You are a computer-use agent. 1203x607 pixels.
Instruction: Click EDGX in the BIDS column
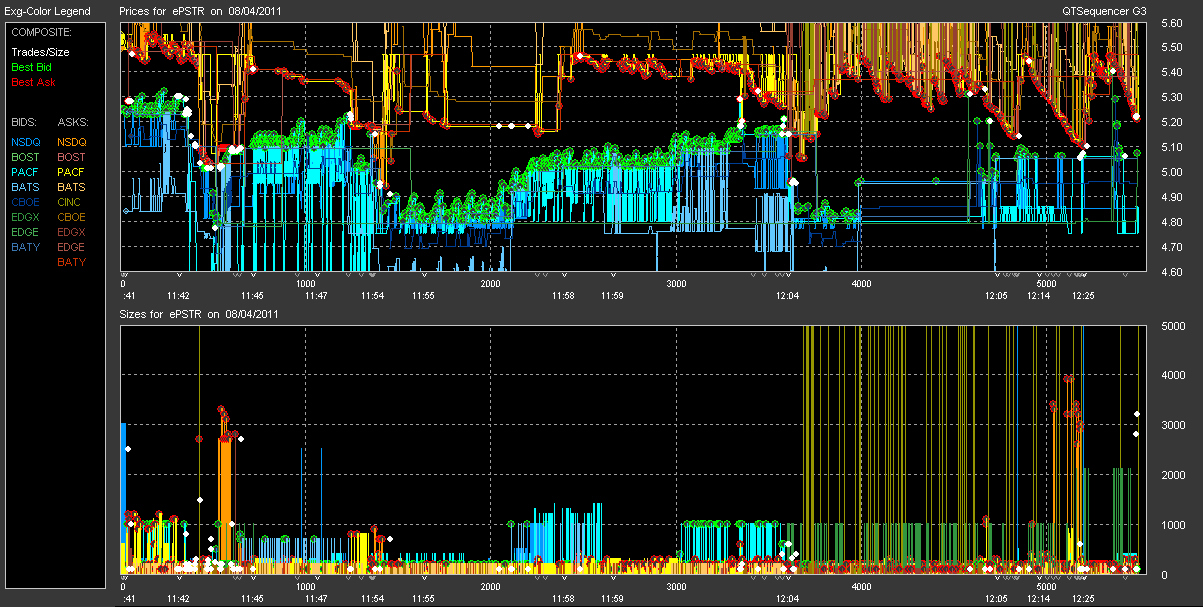point(25,217)
